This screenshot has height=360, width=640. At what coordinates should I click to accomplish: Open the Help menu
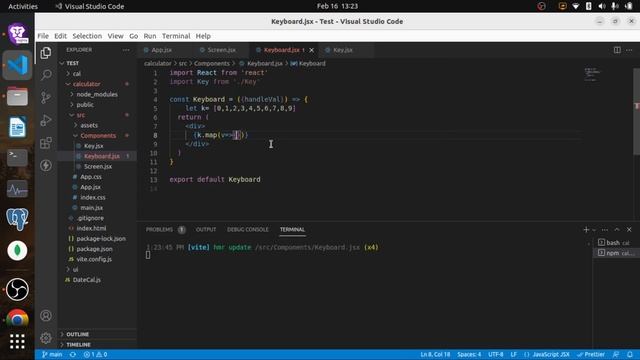point(203,36)
